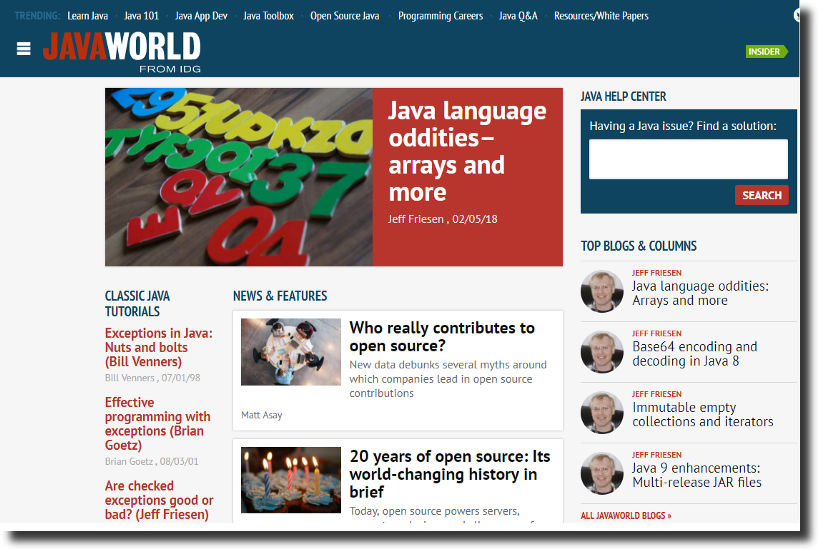Go to Java App Dev section
The width and height of the screenshot is (818, 549).
coord(201,16)
